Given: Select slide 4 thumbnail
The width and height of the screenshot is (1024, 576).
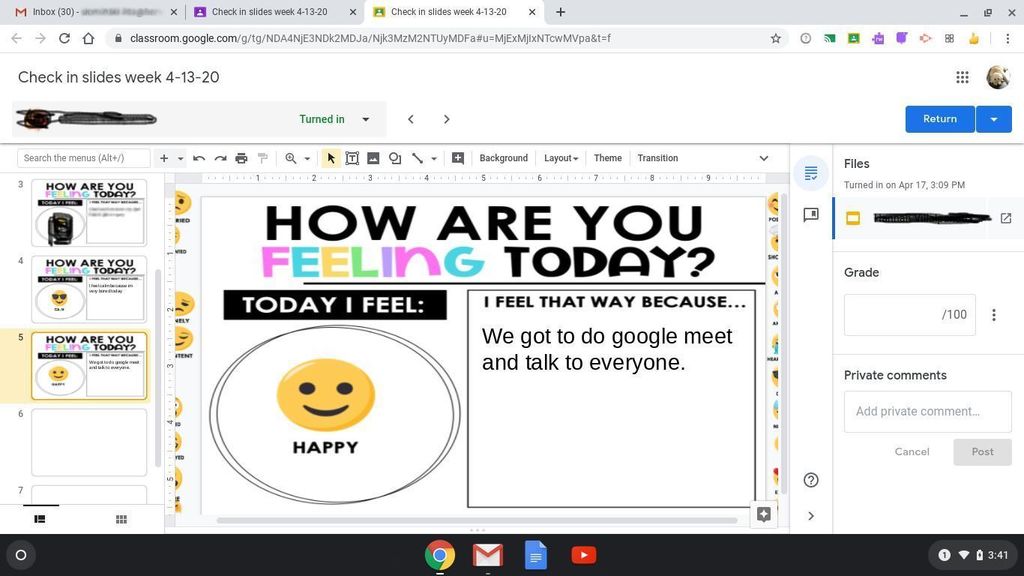Looking at the screenshot, I should [89, 289].
